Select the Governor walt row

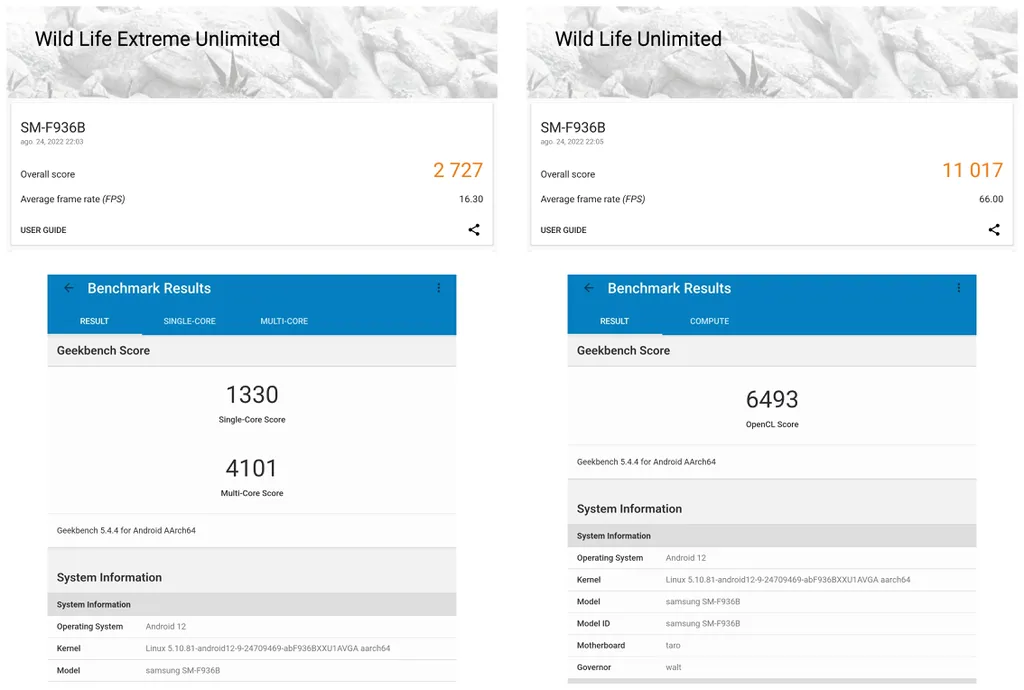tap(771, 667)
